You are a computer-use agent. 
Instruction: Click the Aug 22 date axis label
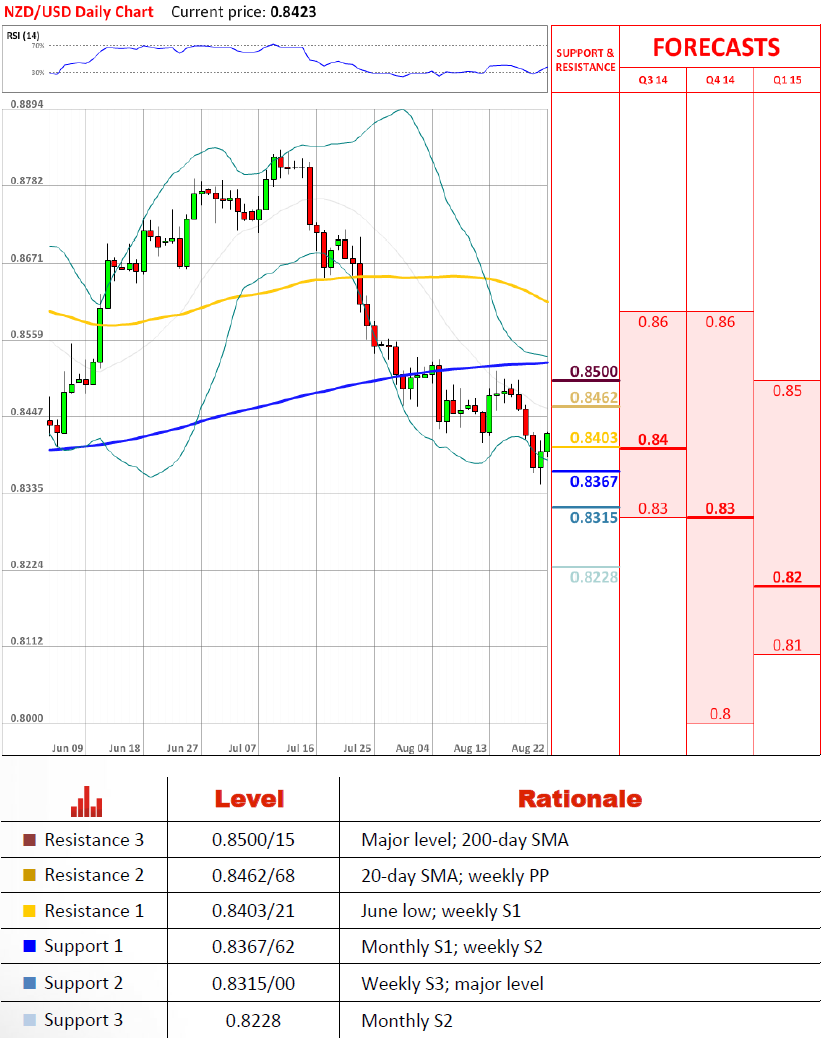528,748
